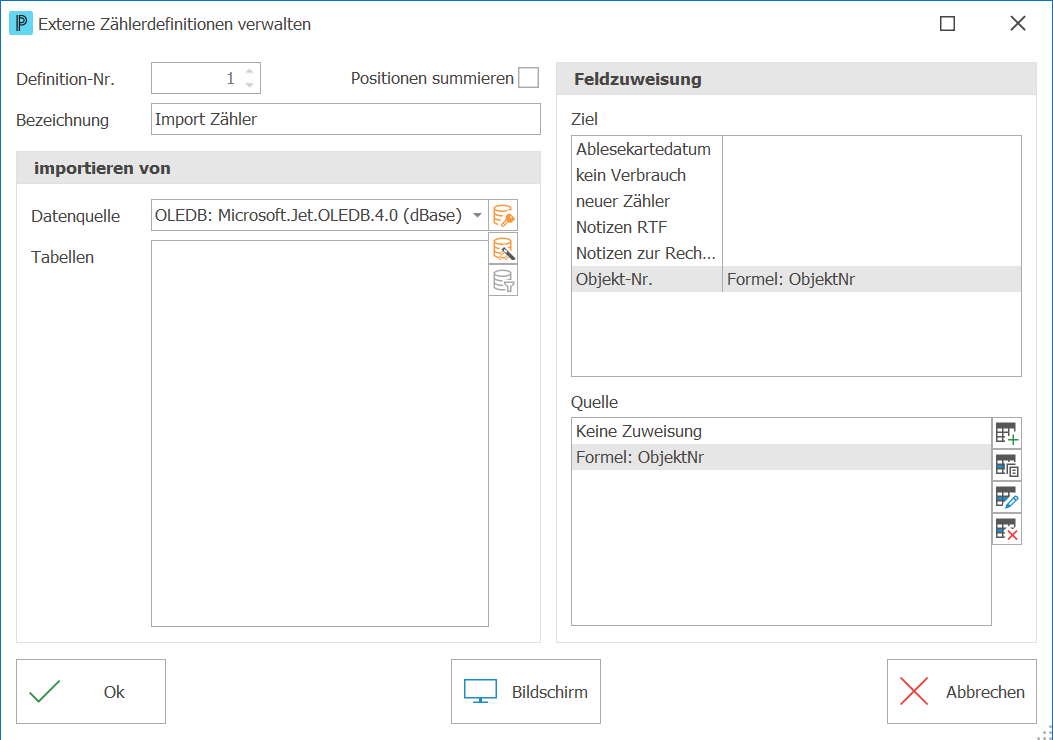
Task: Click the database filter icon
Action: tap(503, 280)
